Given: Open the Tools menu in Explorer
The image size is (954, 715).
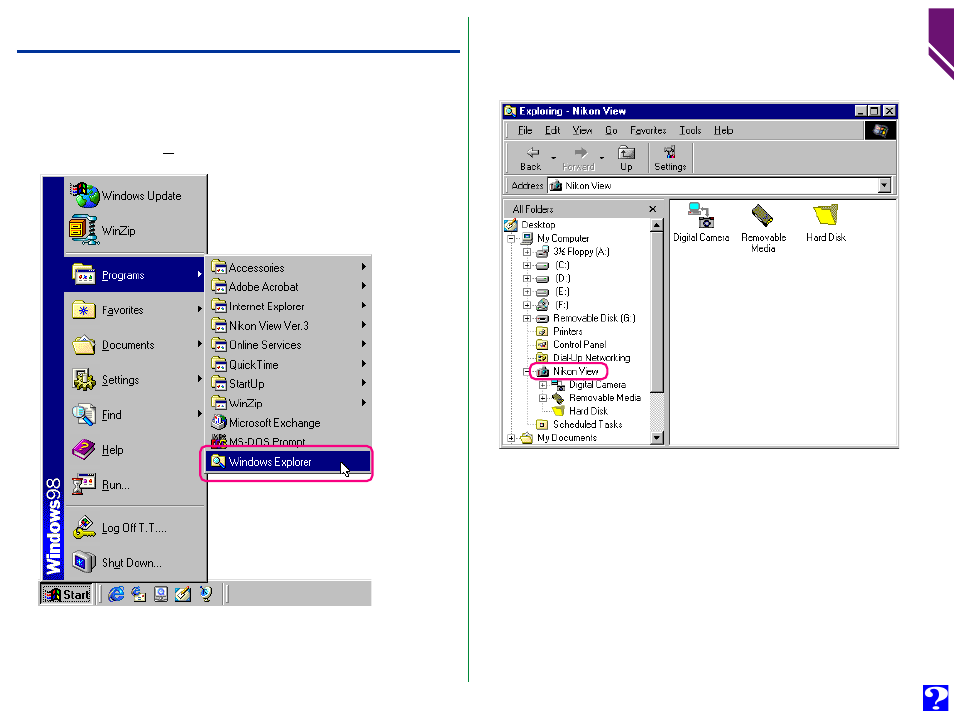Looking at the screenshot, I should 690,130.
